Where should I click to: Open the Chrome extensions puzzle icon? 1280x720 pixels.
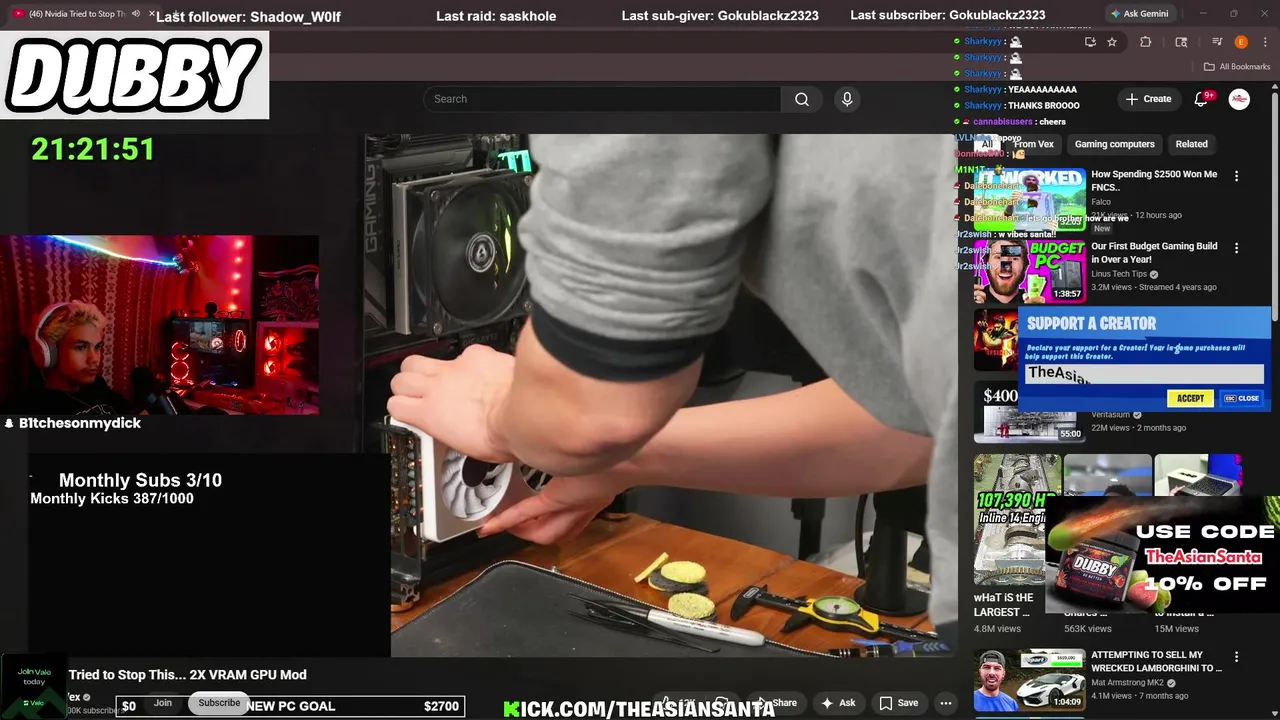(x=1146, y=42)
